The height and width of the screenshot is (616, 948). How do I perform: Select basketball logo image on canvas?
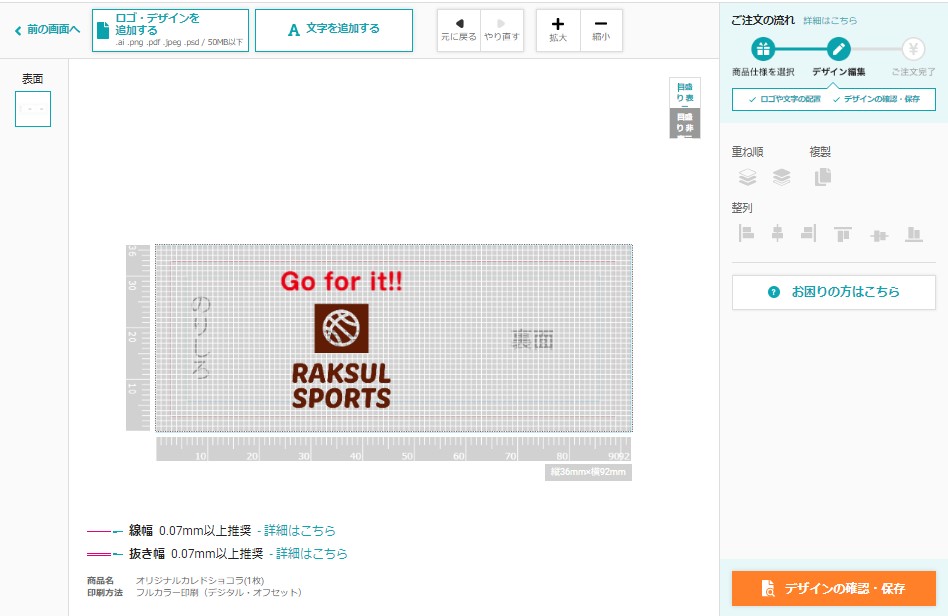pyautogui.click(x=342, y=328)
